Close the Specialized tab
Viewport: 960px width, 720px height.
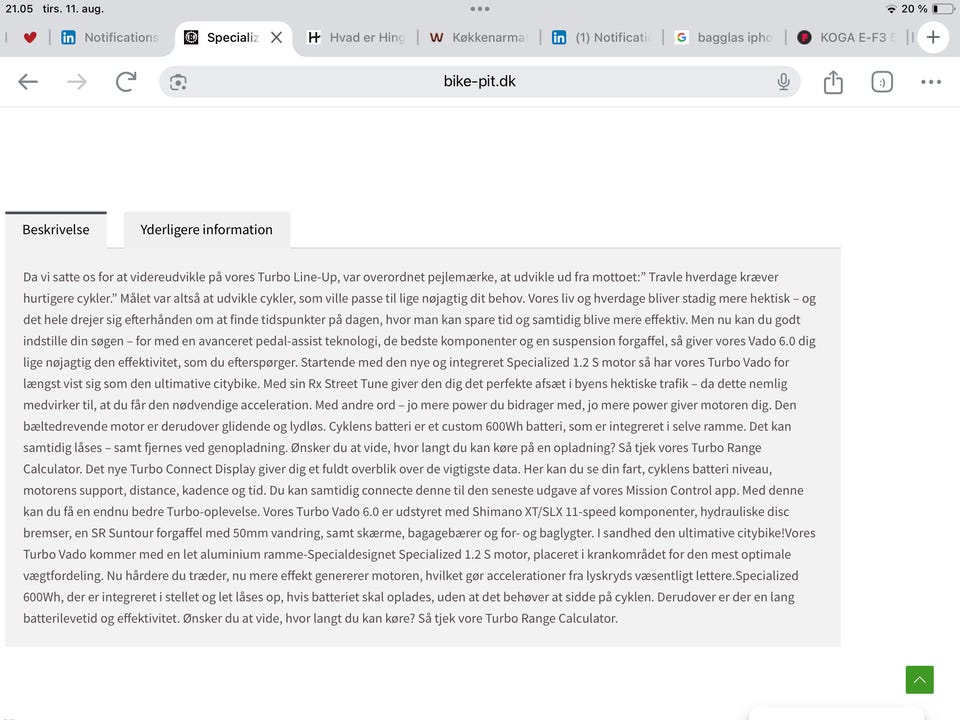(x=277, y=37)
